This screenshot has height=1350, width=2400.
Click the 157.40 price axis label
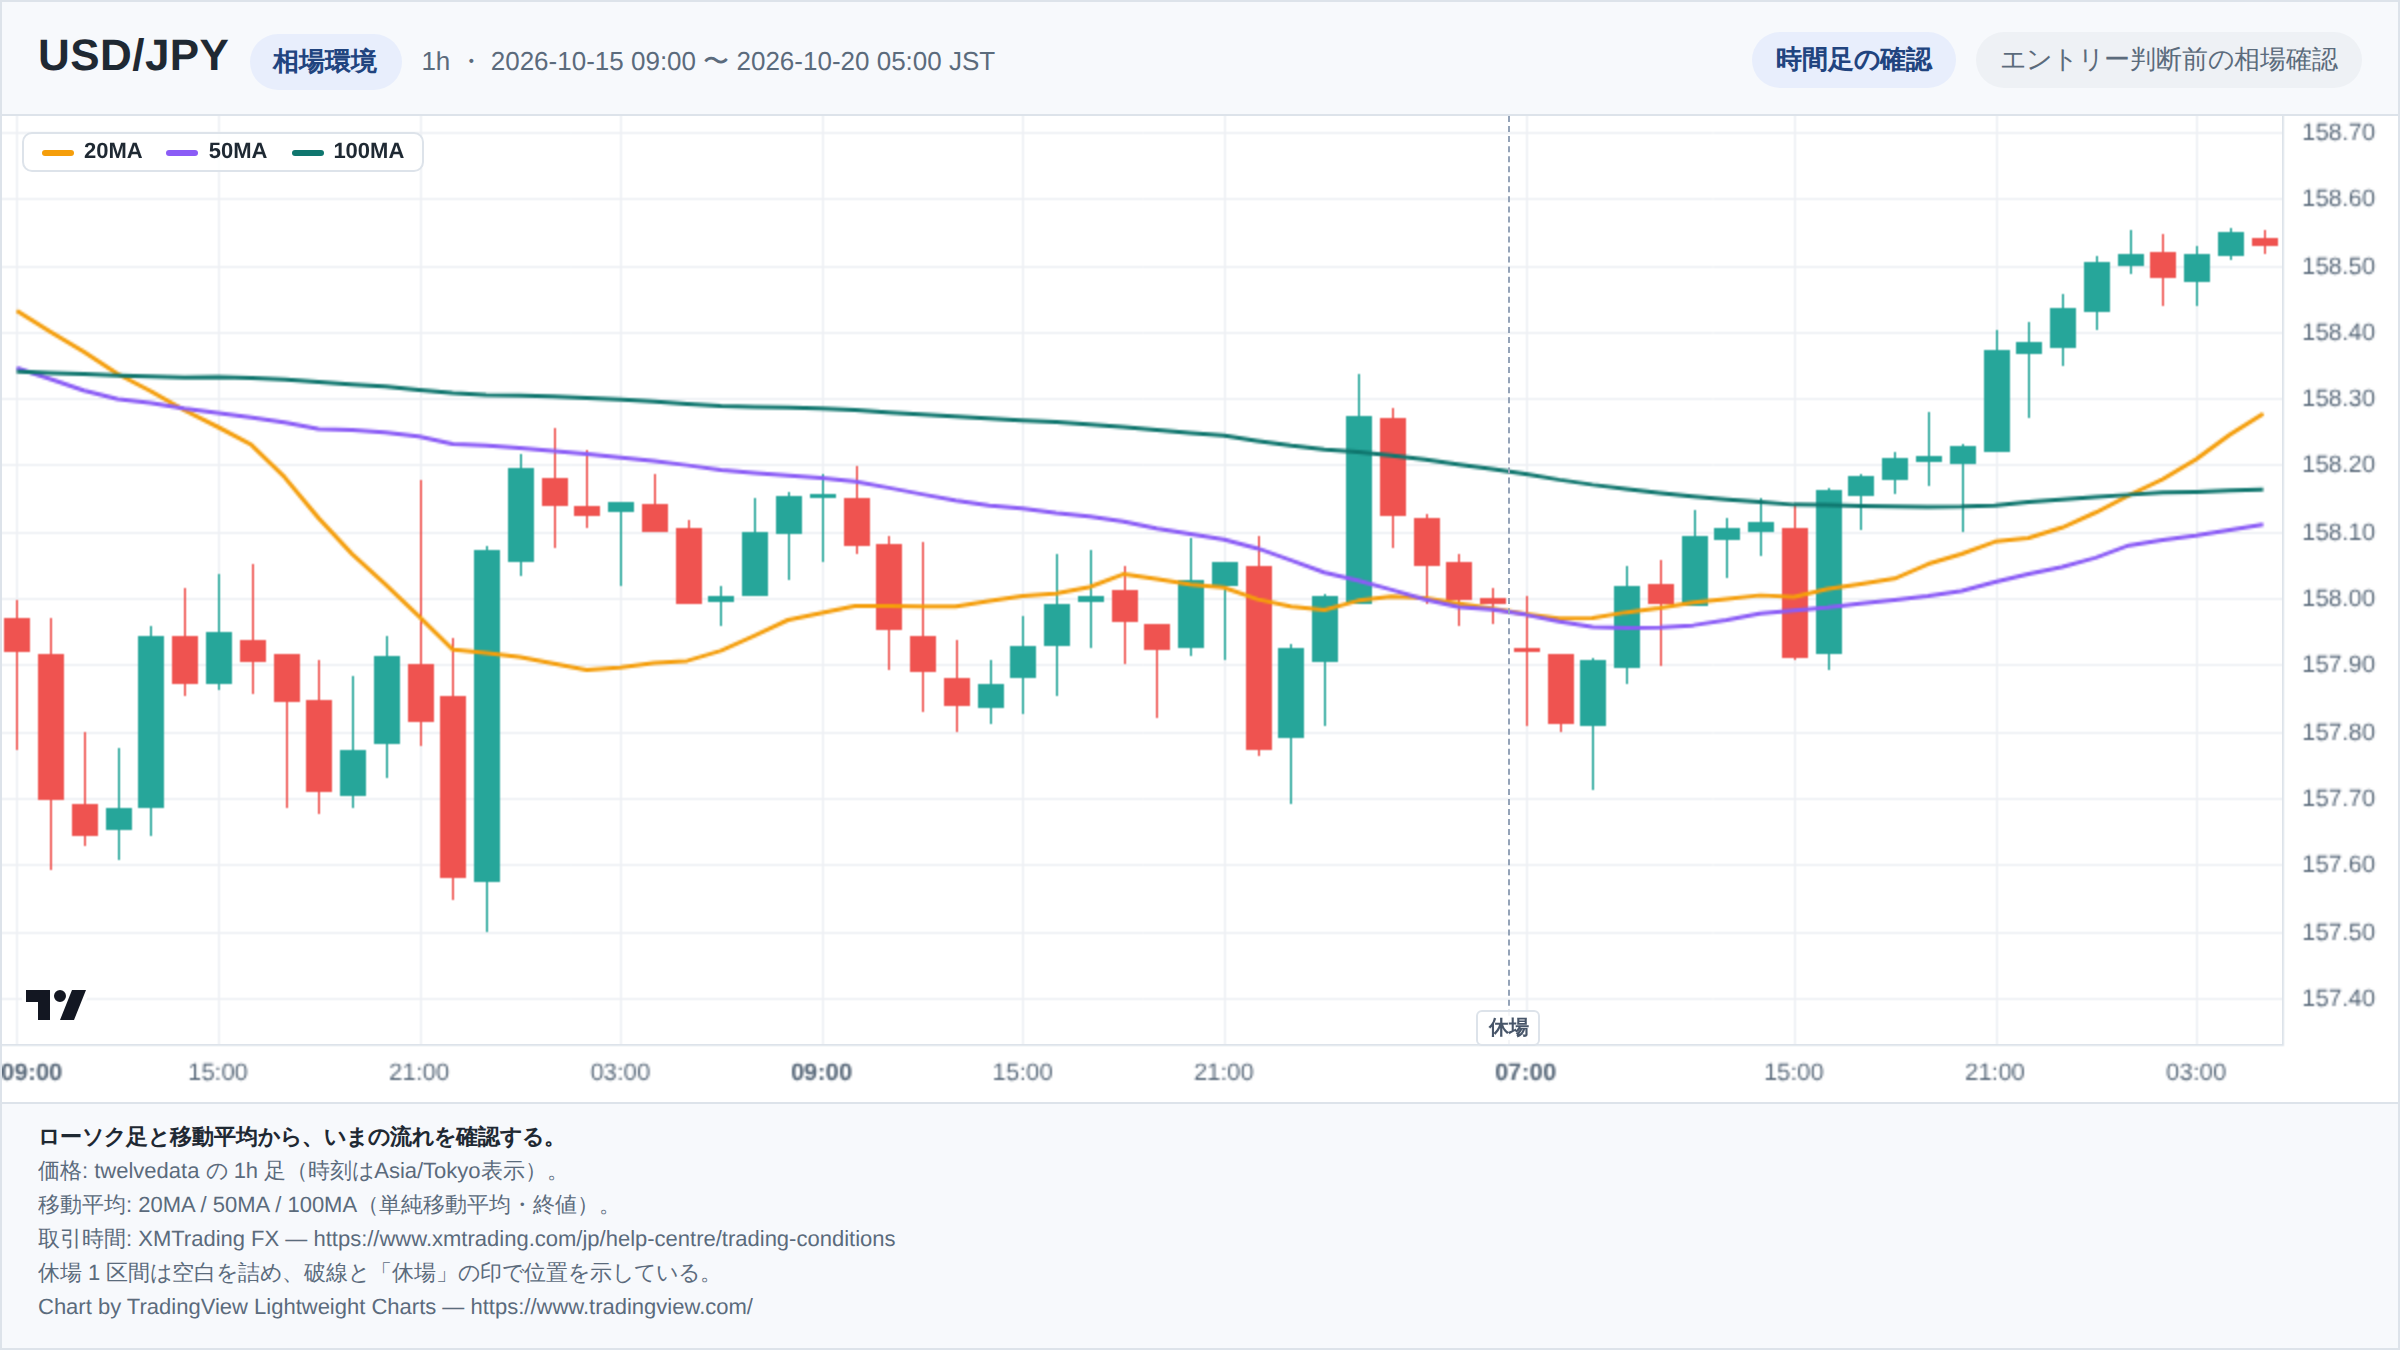tap(2338, 998)
